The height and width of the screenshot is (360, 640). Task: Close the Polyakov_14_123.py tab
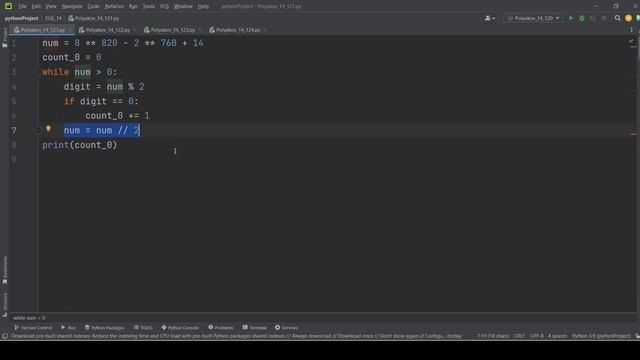200,30
